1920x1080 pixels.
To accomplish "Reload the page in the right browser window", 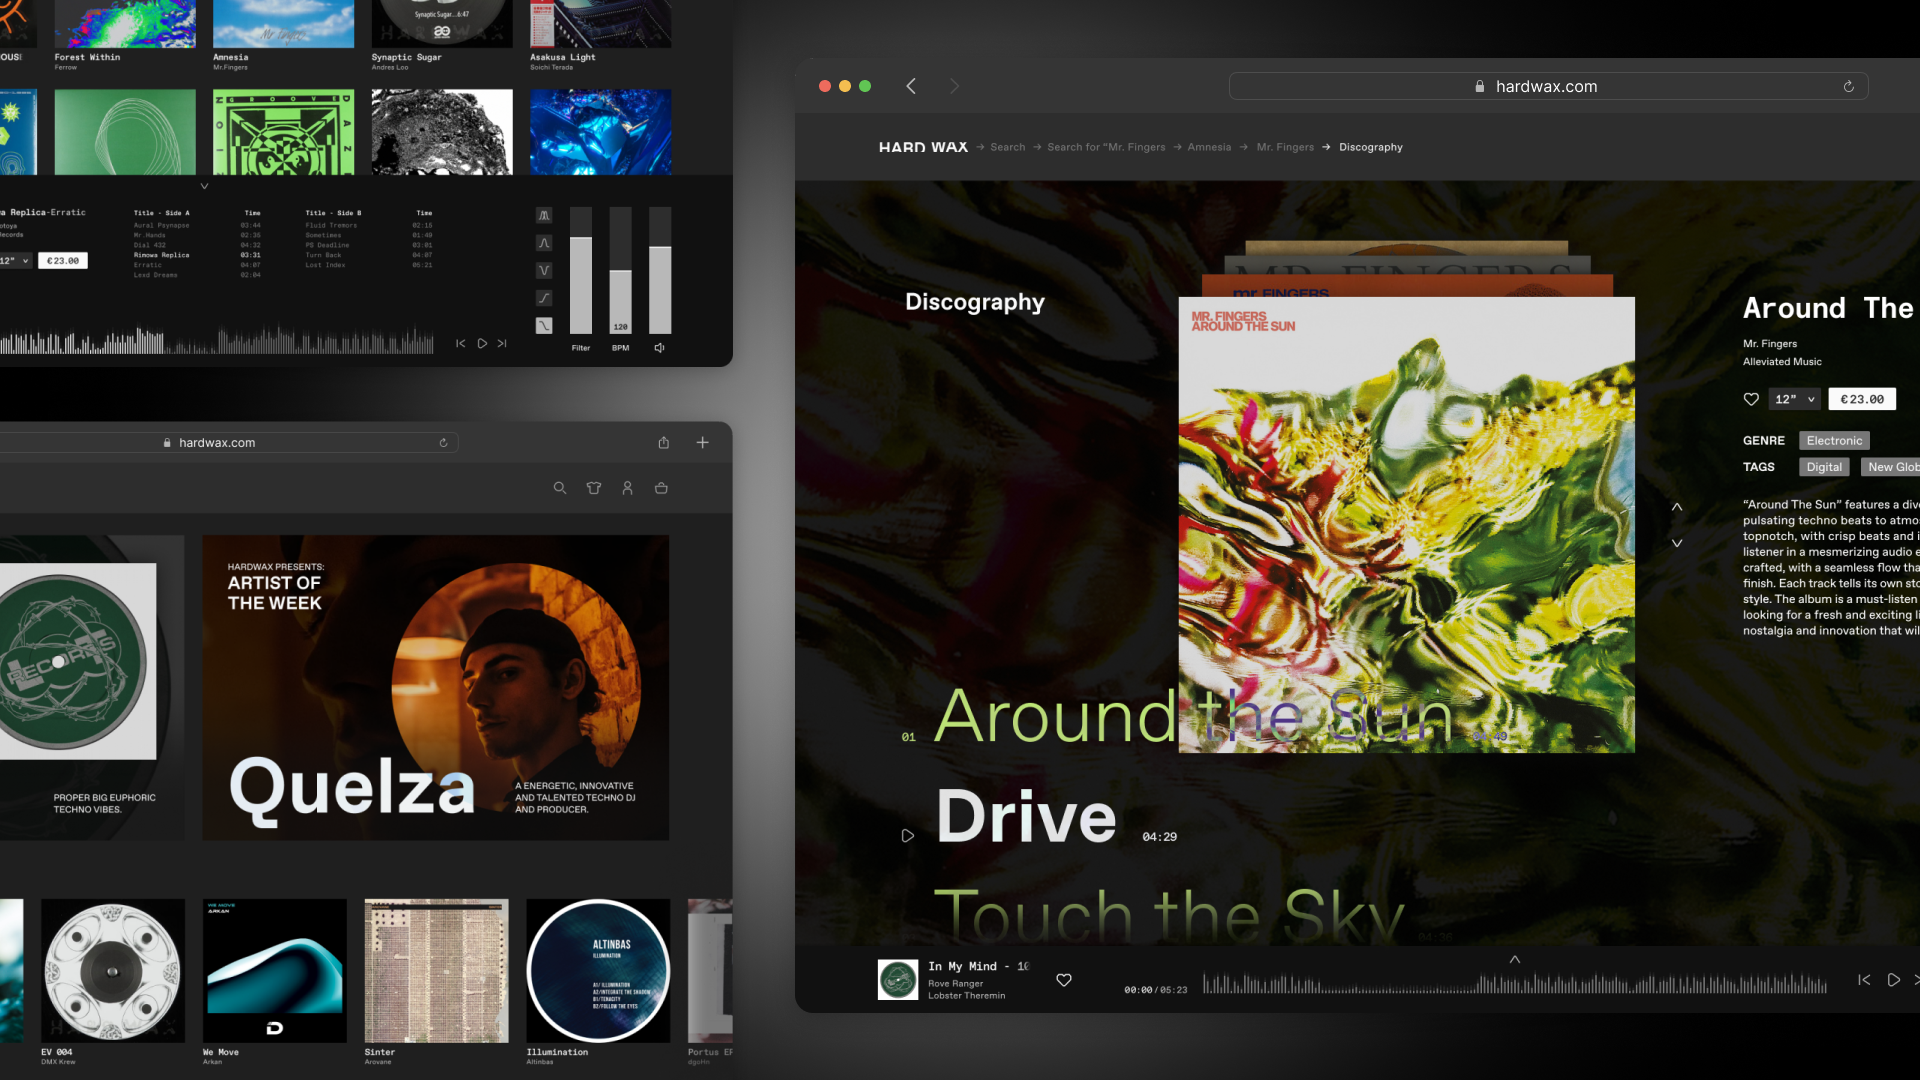I will 1848,86.
